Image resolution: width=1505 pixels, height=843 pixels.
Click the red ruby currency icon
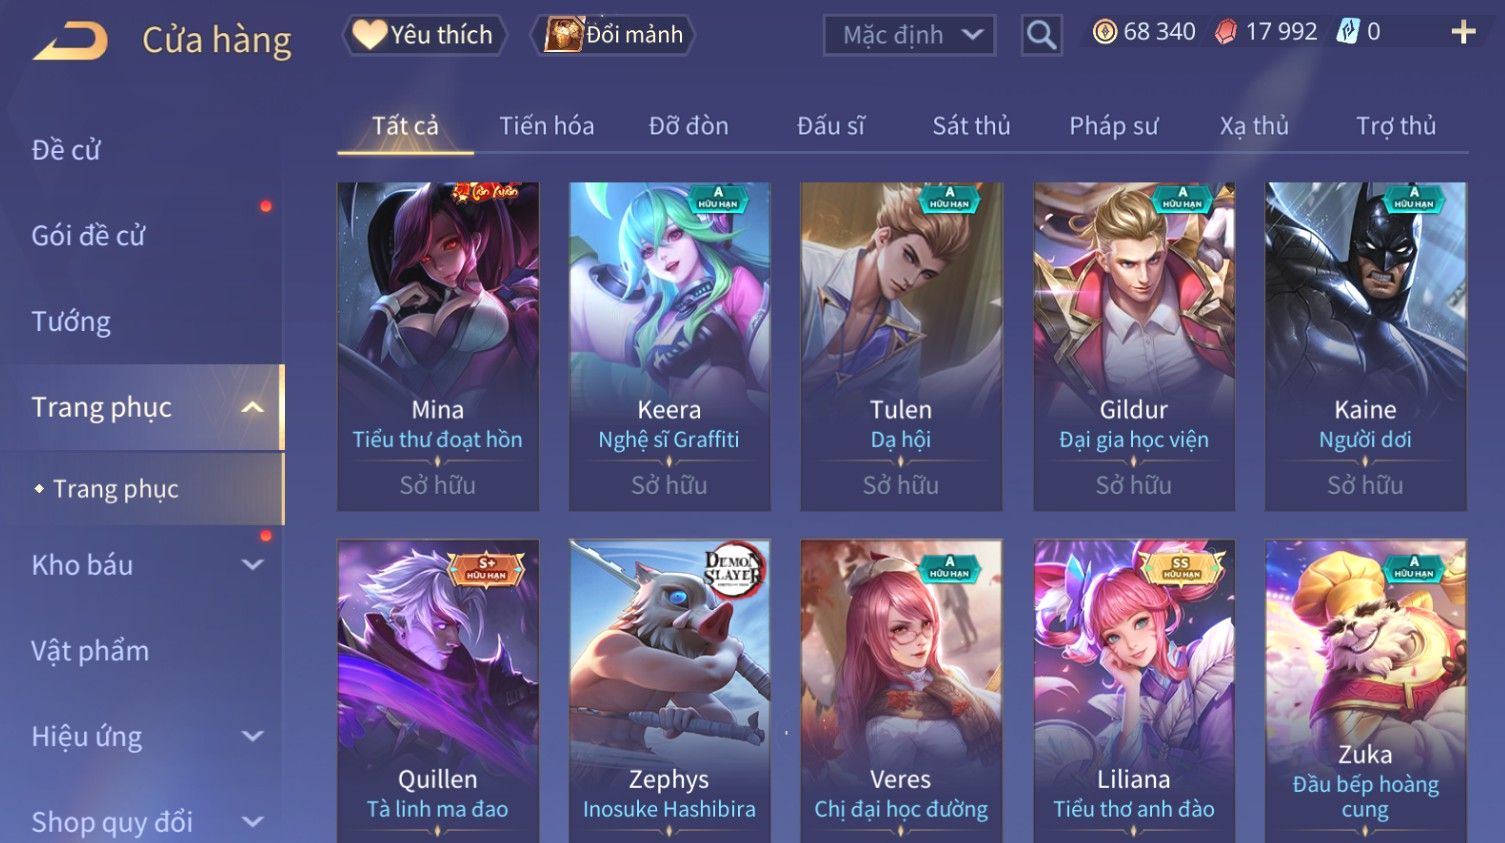(x=1225, y=32)
